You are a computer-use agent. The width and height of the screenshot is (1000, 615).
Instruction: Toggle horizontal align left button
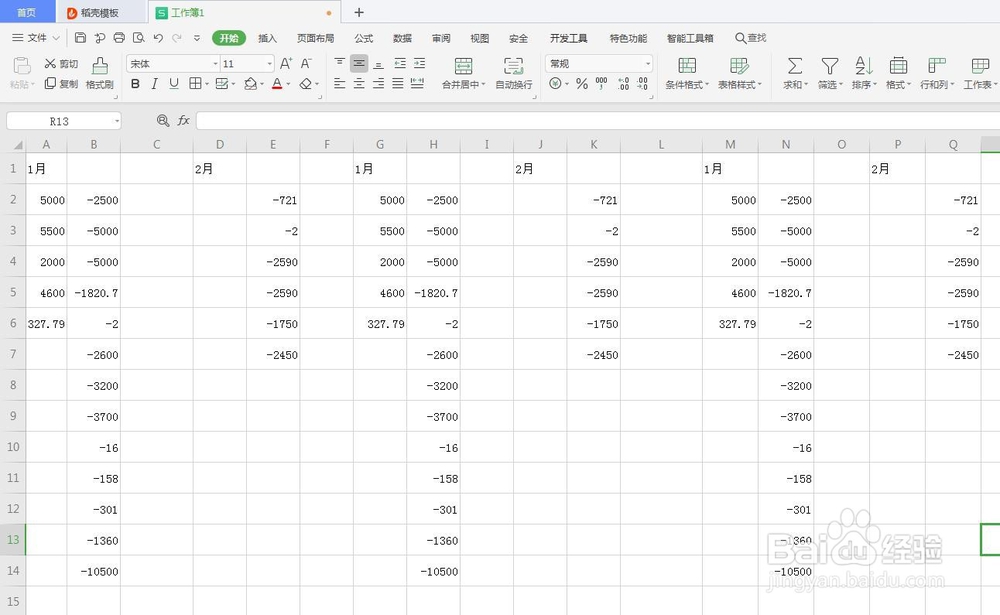pos(339,84)
